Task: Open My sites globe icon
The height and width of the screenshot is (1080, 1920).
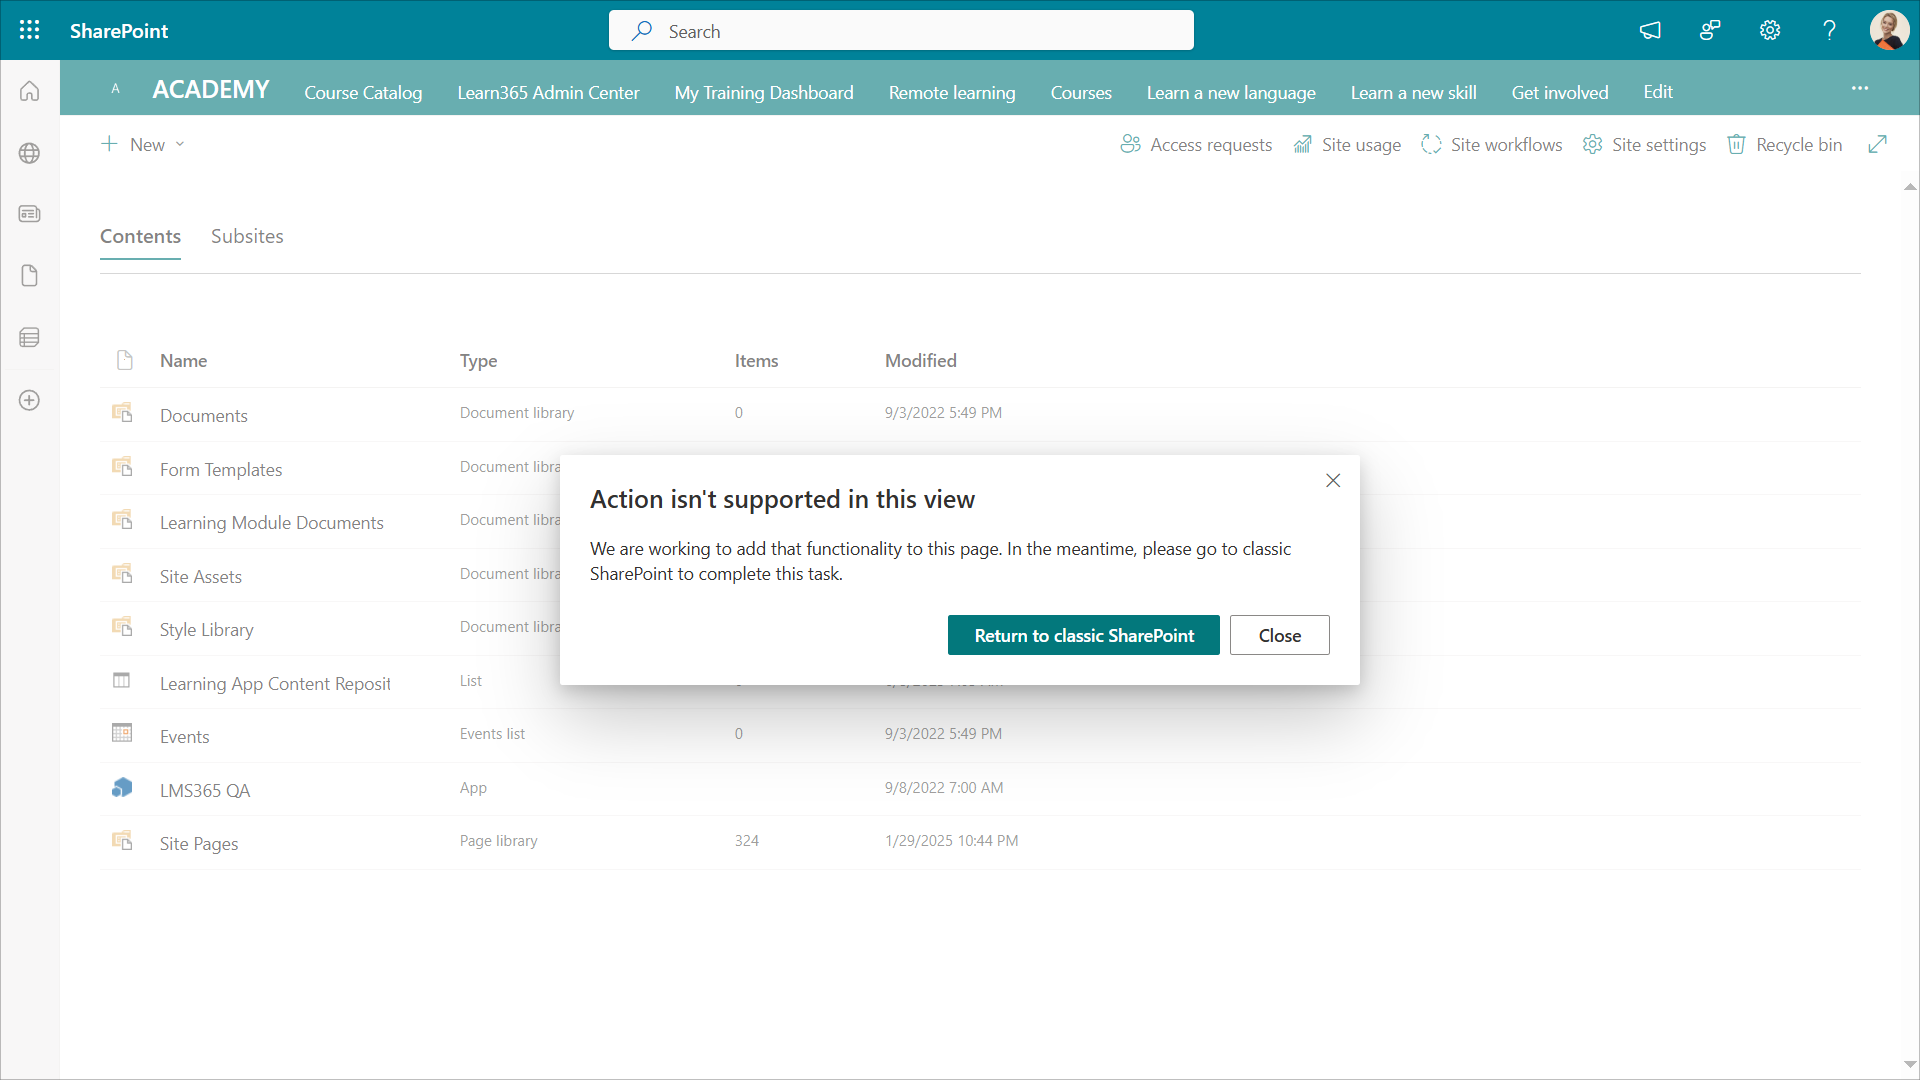Action: coord(30,153)
